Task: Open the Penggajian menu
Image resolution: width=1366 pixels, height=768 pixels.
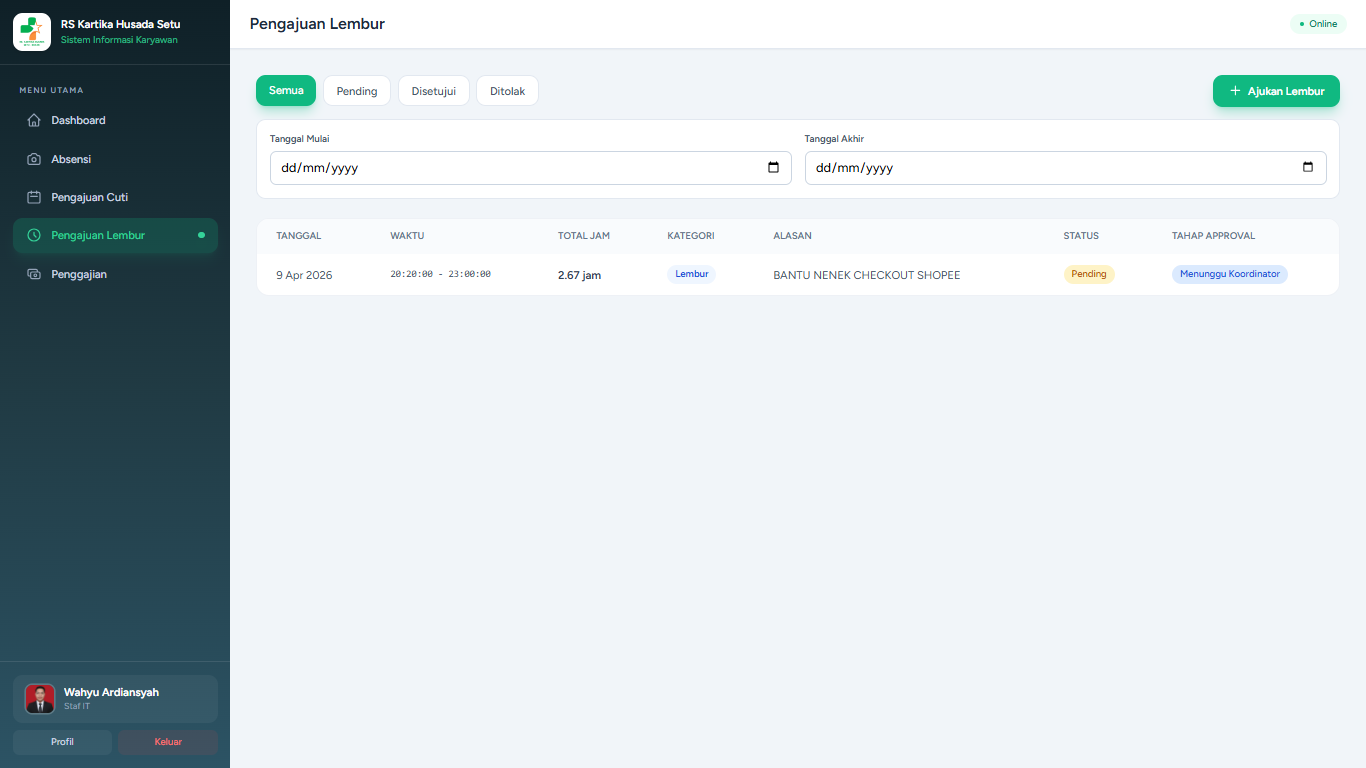Action: point(115,274)
